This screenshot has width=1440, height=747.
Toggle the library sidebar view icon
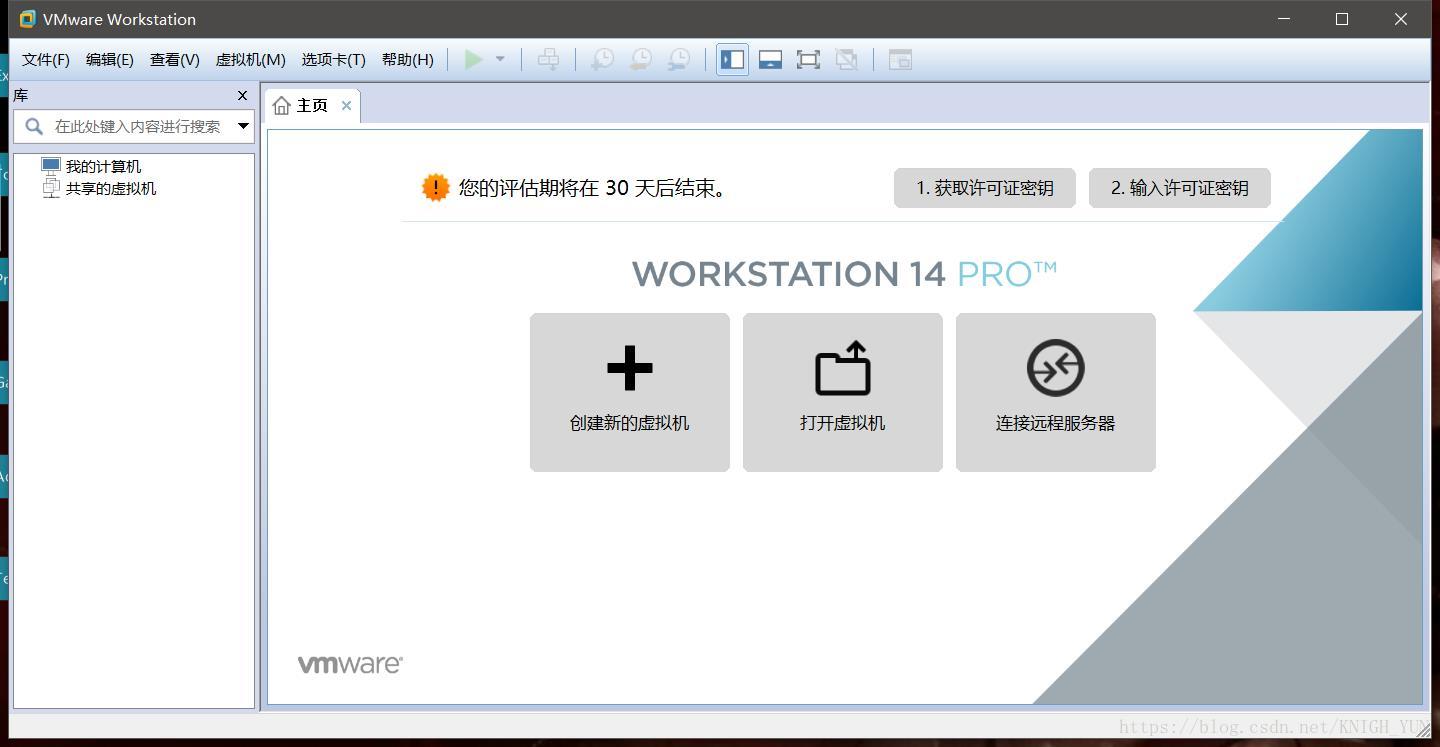(x=732, y=60)
